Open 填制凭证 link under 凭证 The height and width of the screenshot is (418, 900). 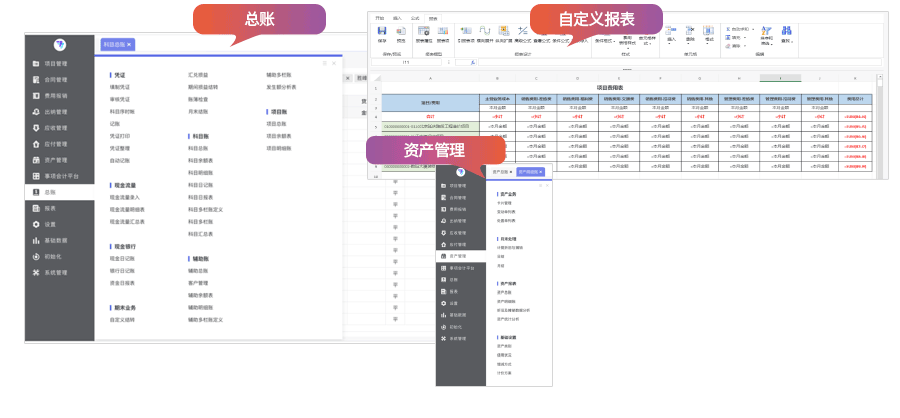tap(120, 87)
